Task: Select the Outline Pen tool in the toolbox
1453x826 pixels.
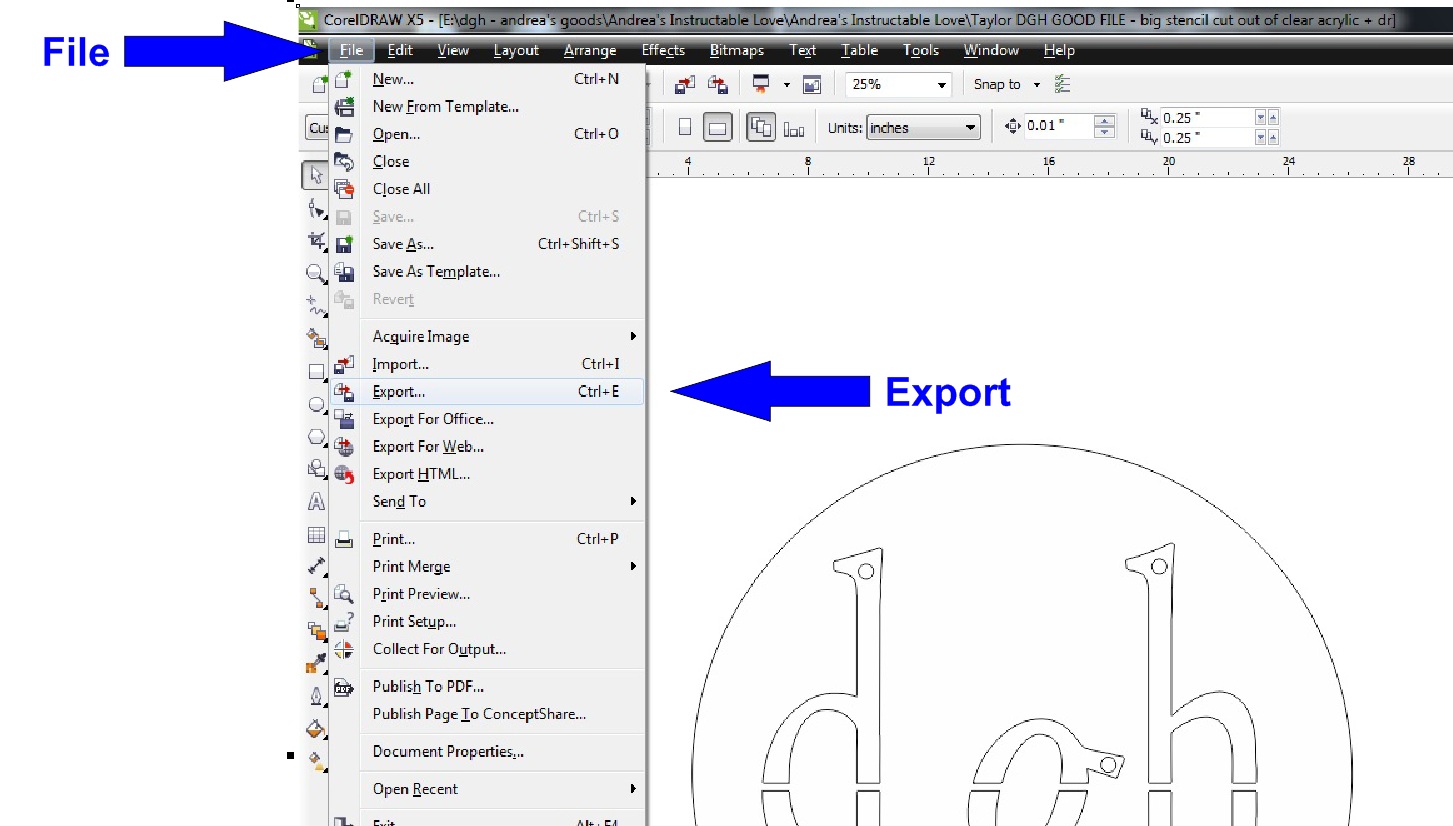Action: [x=316, y=696]
